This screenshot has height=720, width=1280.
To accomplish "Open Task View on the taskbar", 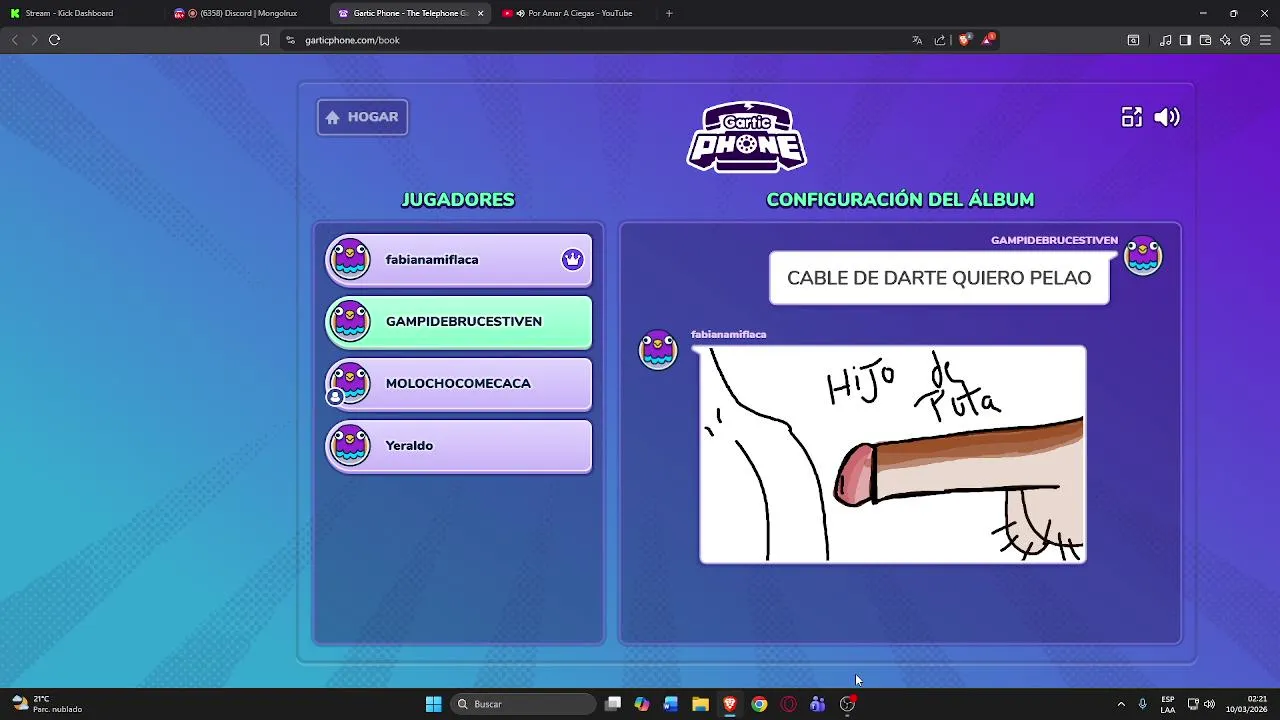I will click(613, 704).
